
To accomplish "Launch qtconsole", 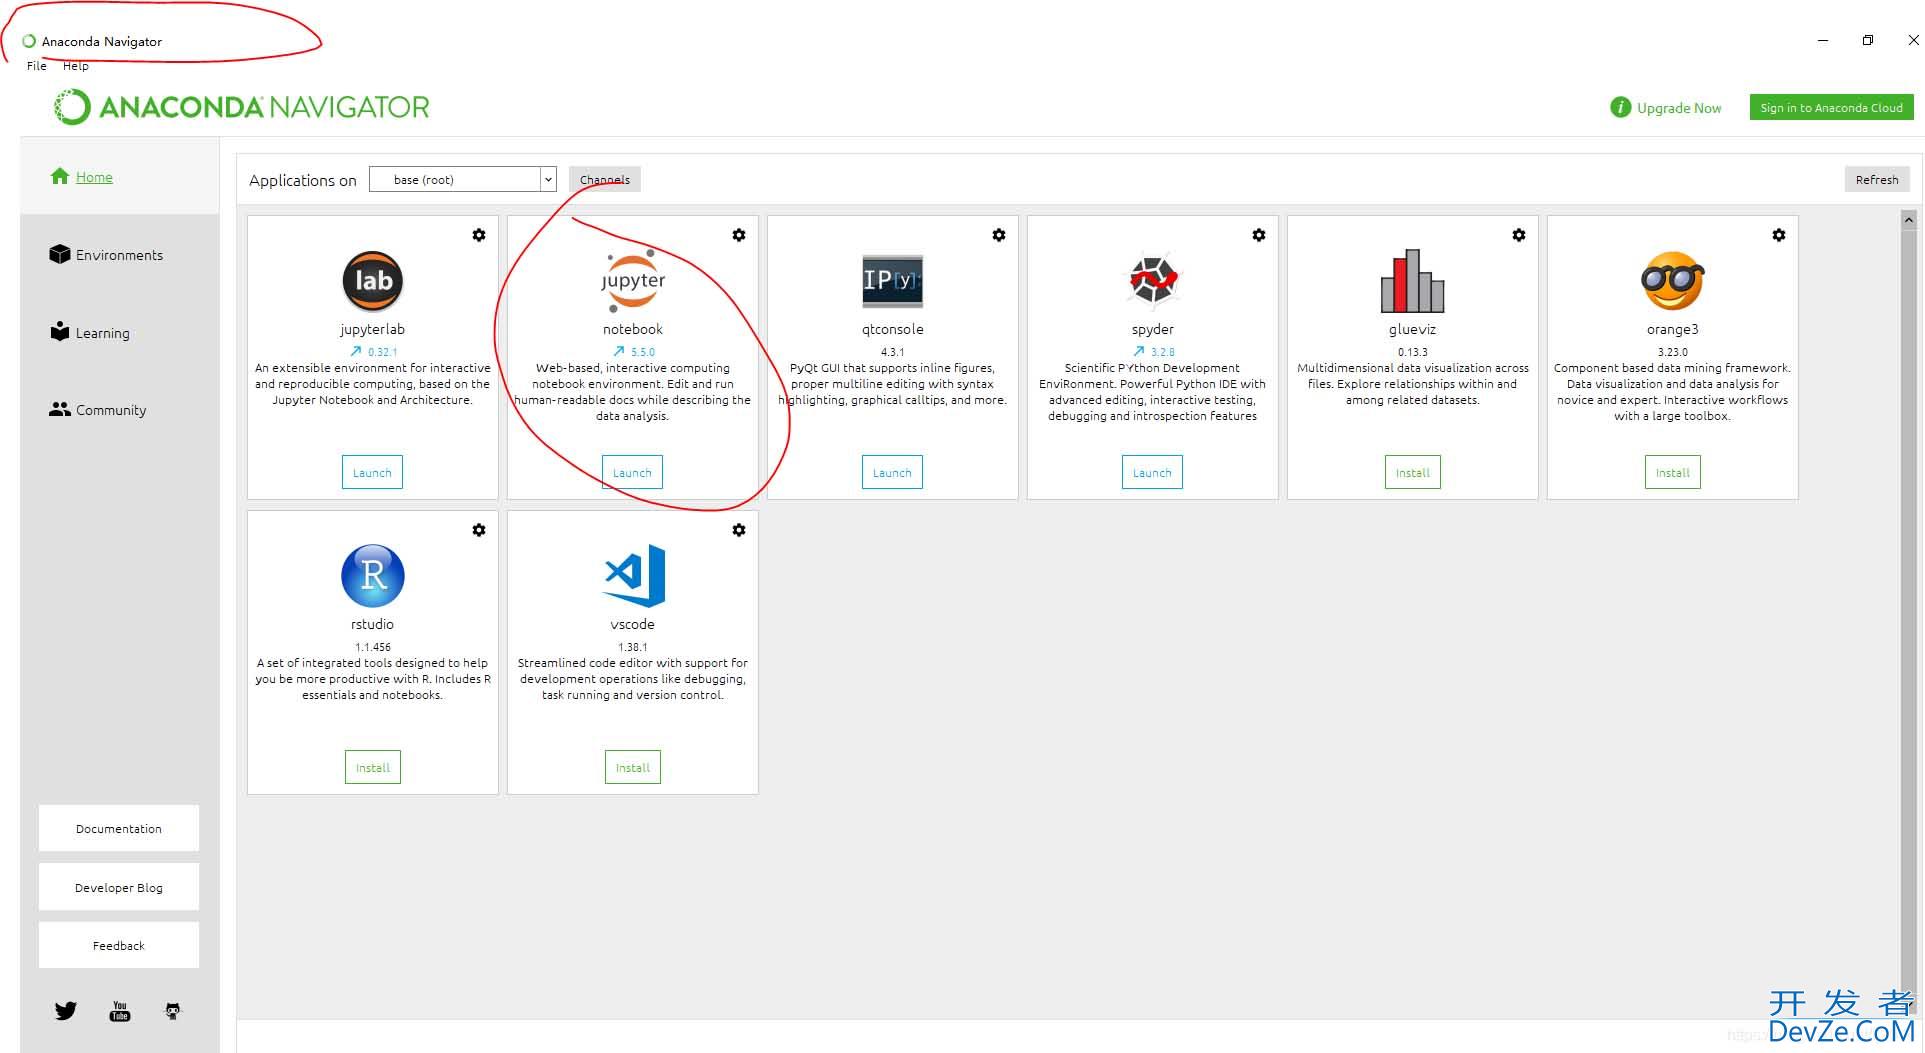I will click(892, 472).
